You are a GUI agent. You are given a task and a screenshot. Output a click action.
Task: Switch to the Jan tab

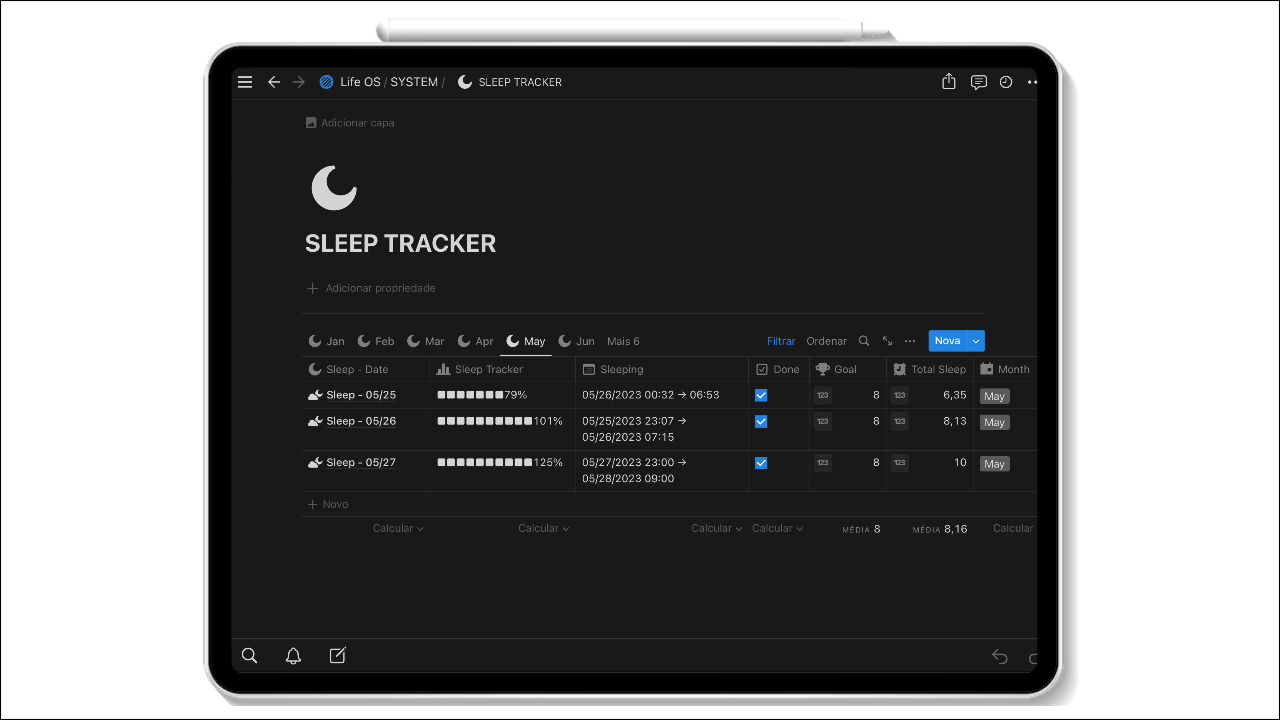click(326, 341)
